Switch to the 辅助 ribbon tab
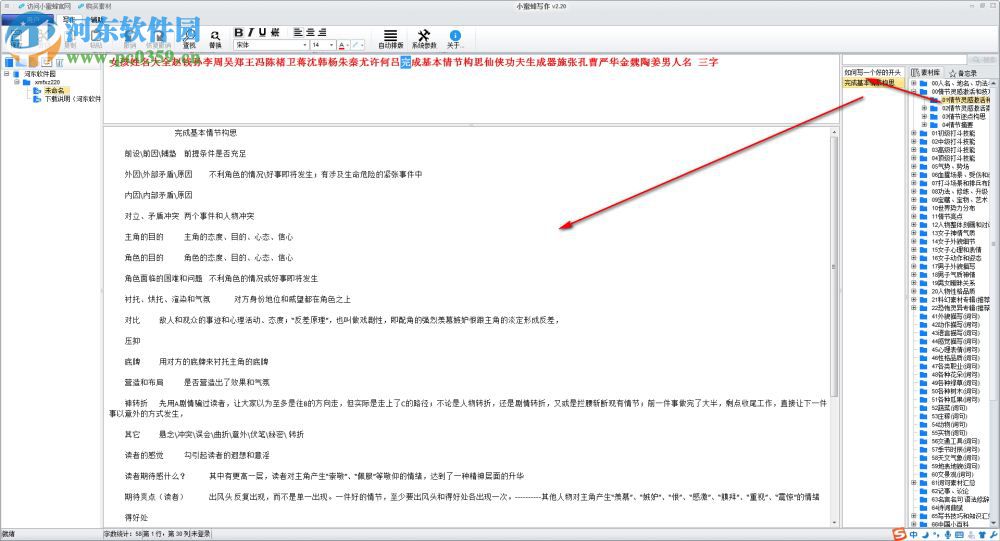This screenshot has width=1000, height=541. pos(96,19)
